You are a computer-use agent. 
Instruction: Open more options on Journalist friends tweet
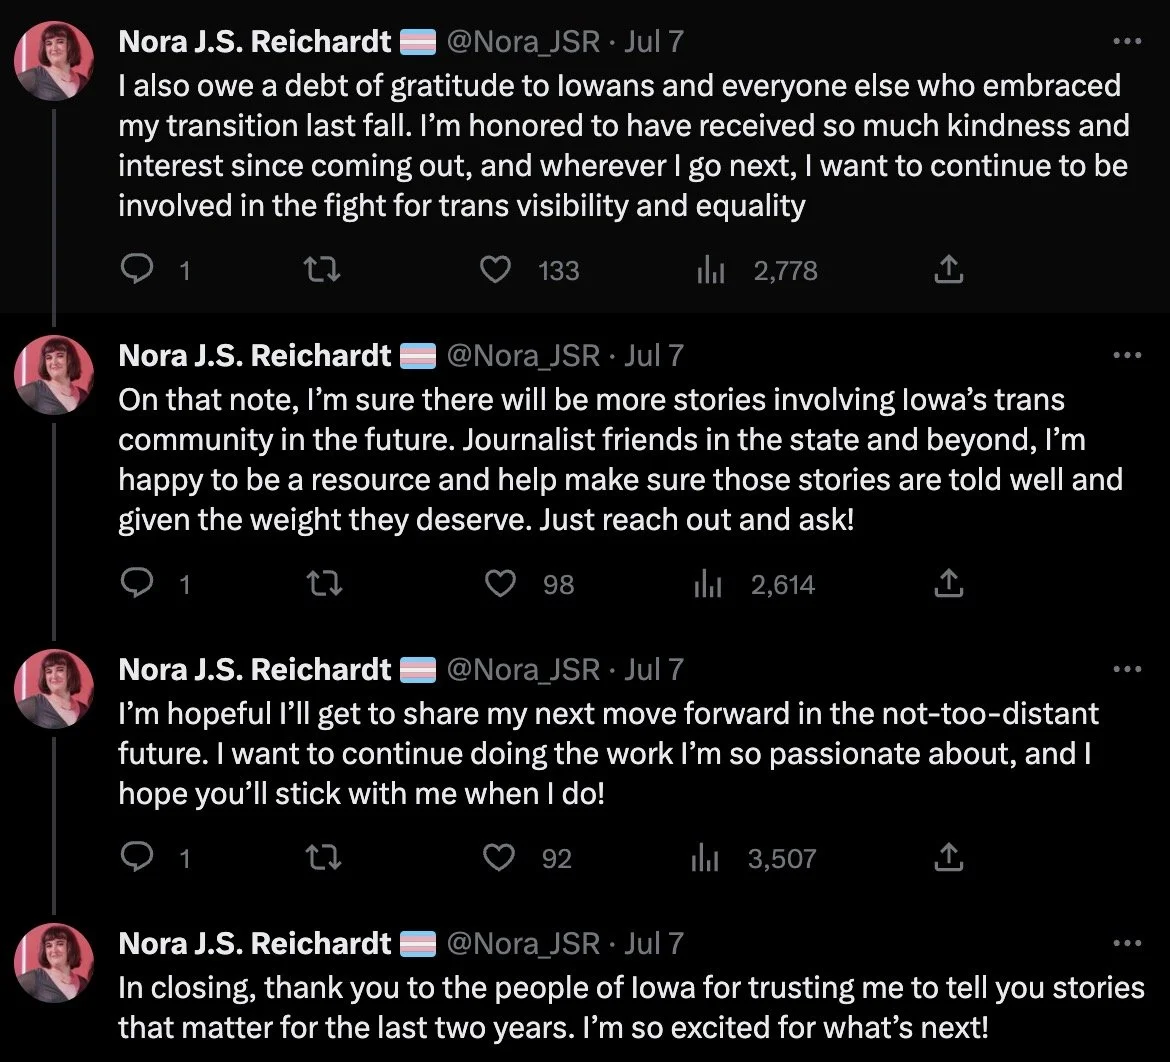pyautogui.click(x=1126, y=356)
